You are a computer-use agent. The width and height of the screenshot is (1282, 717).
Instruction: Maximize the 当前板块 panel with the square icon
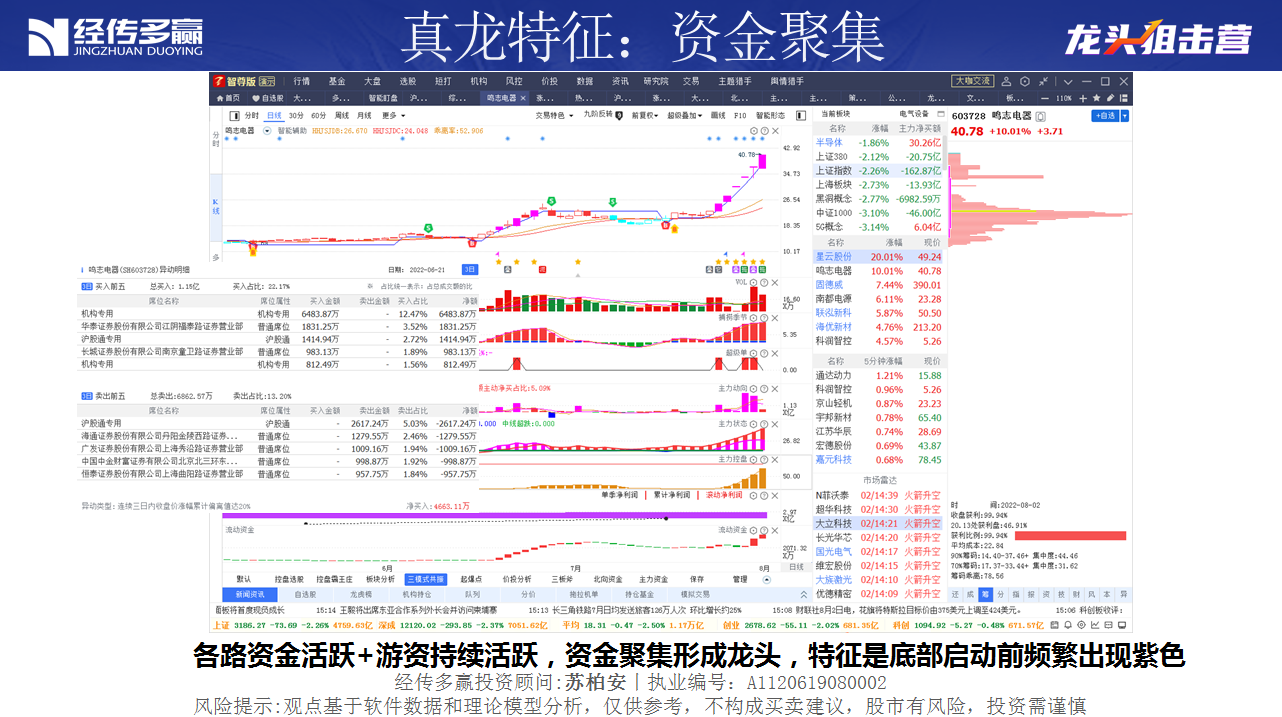pos(939,114)
